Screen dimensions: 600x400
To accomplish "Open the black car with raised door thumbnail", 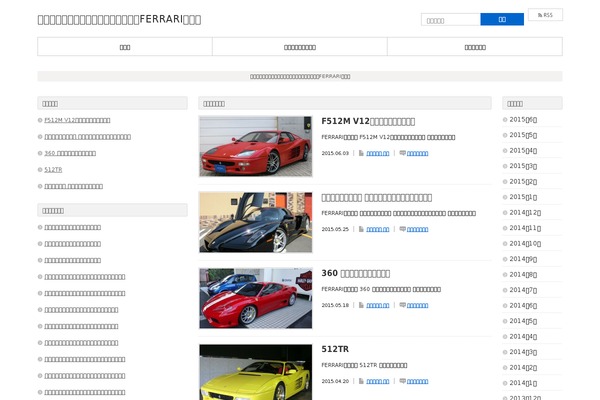I will coord(256,222).
